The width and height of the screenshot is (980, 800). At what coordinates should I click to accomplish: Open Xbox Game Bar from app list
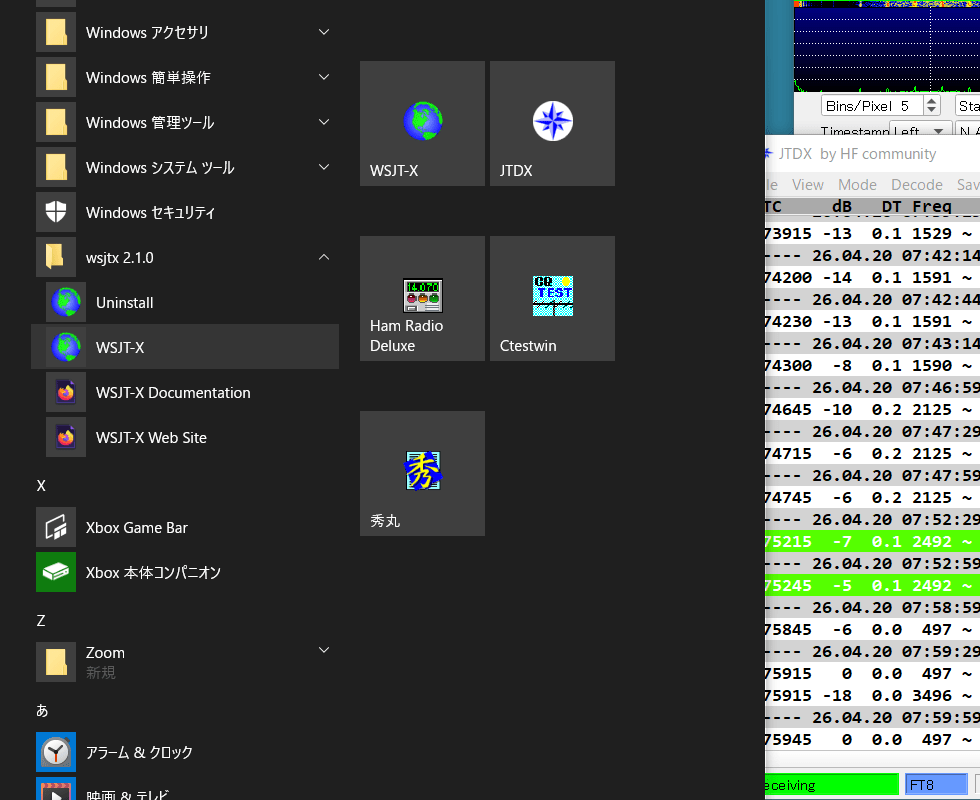(136, 528)
